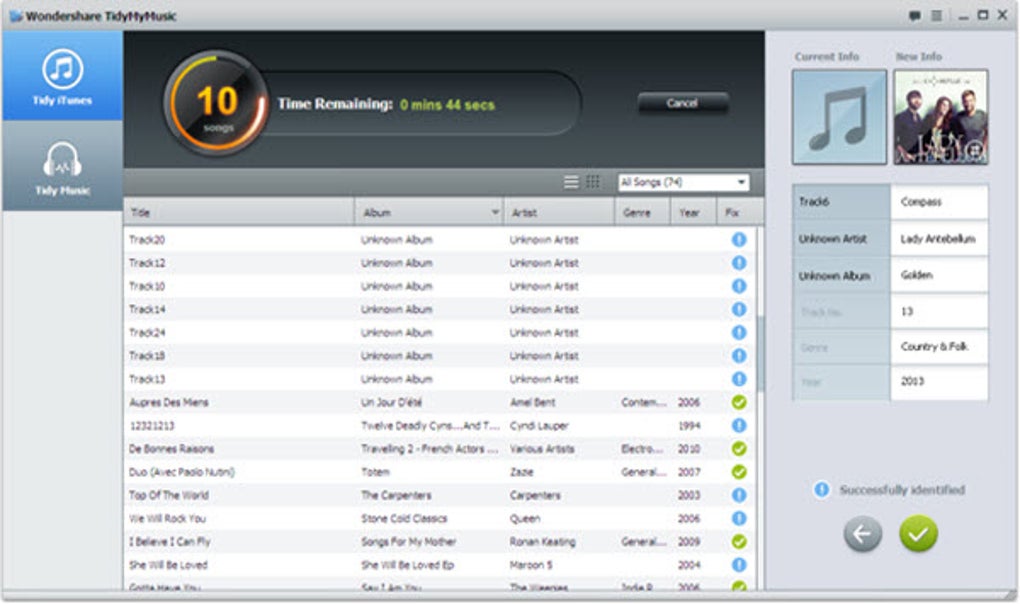This screenshot has width=1020, height=604.
Task: Click the 10 songs progress dial
Action: (x=216, y=103)
